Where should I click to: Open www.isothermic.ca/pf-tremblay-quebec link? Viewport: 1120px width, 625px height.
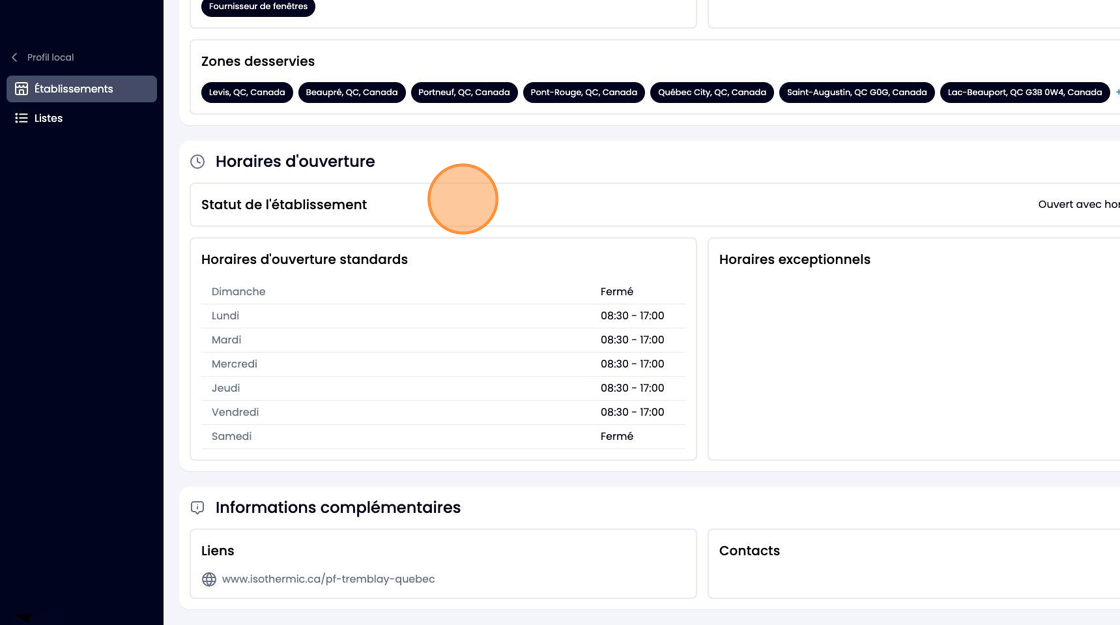(x=328, y=579)
